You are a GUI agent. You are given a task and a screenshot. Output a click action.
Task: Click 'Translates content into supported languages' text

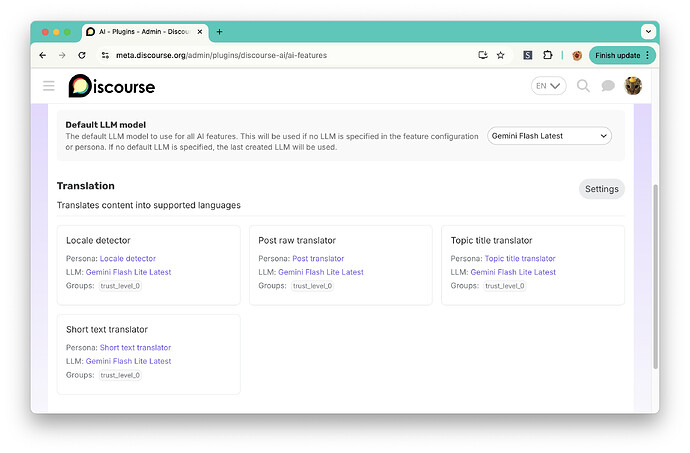click(149, 205)
